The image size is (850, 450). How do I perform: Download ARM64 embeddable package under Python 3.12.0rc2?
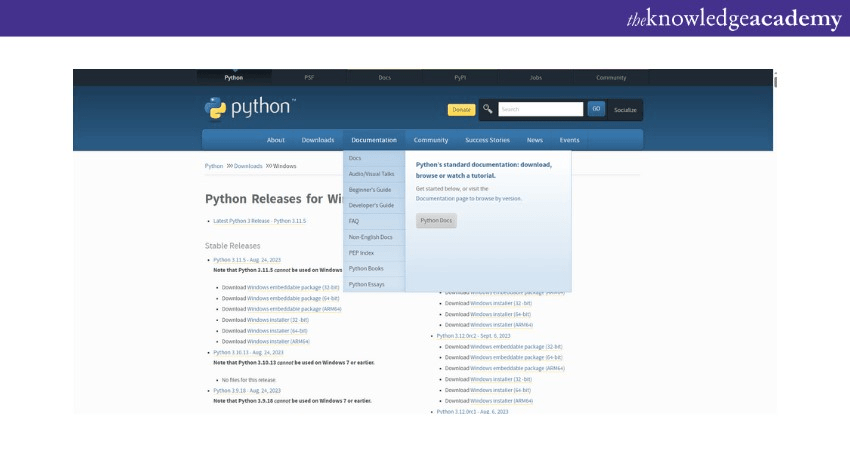[x=518, y=368]
